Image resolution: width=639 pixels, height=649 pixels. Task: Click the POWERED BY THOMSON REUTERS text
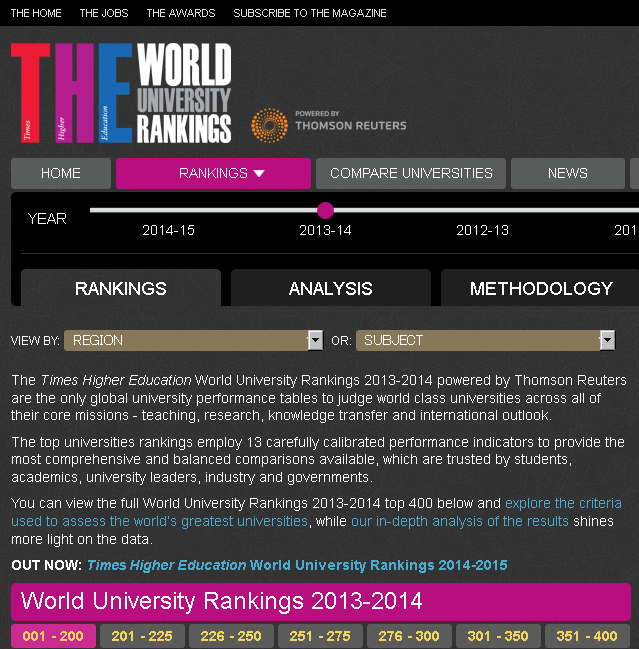pyautogui.click(x=351, y=121)
